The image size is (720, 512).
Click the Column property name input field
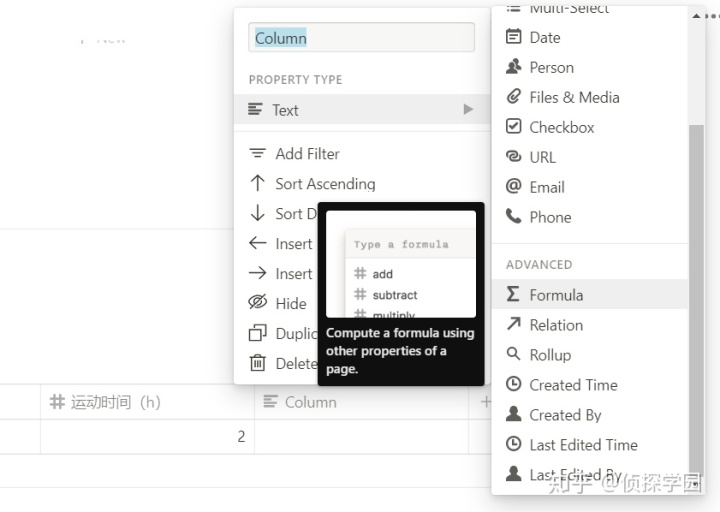(x=361, y=37)
